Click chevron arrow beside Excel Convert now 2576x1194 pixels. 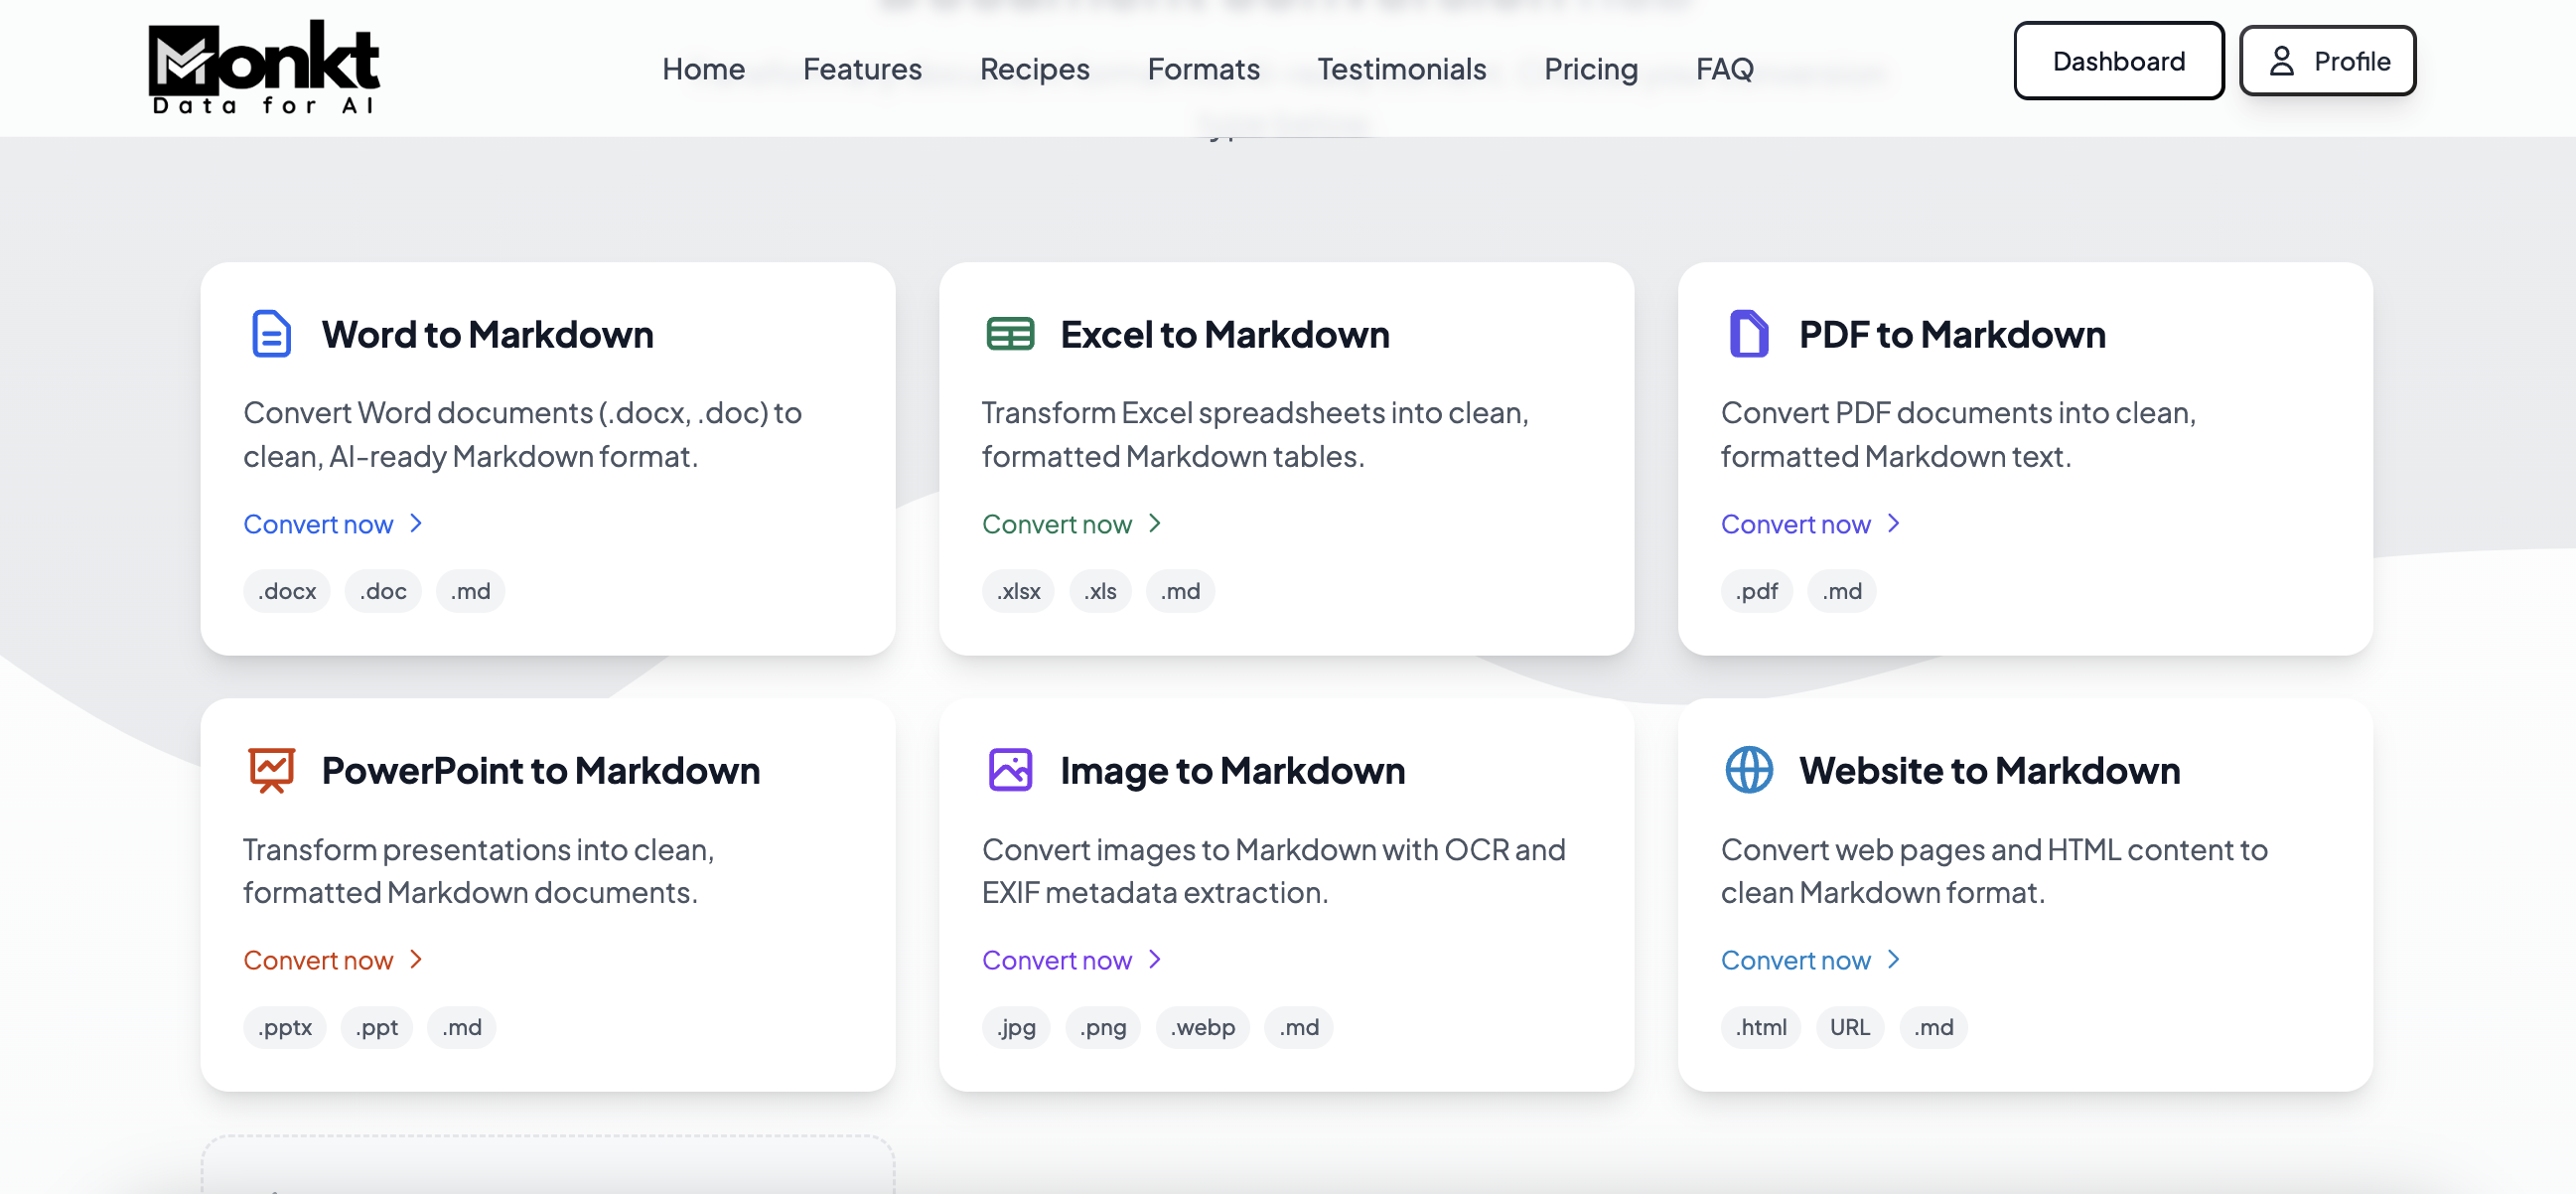[x=1154, y=523]
